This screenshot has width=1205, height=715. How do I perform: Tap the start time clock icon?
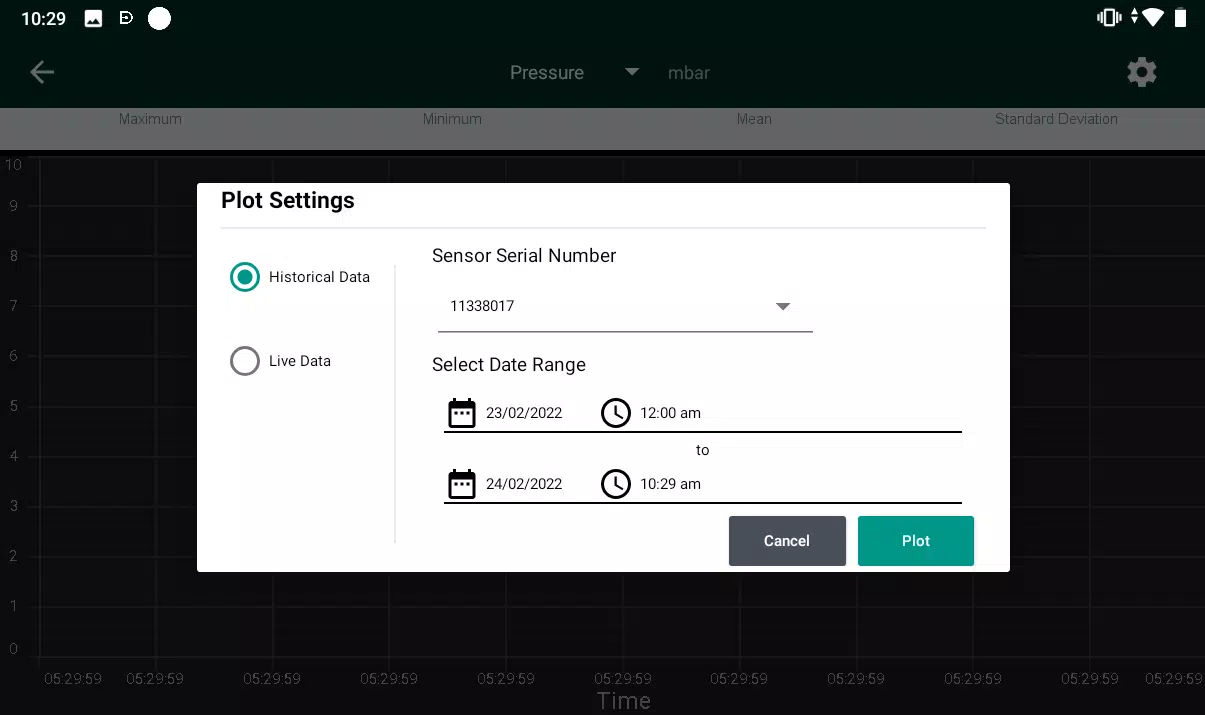coord(616,413)
